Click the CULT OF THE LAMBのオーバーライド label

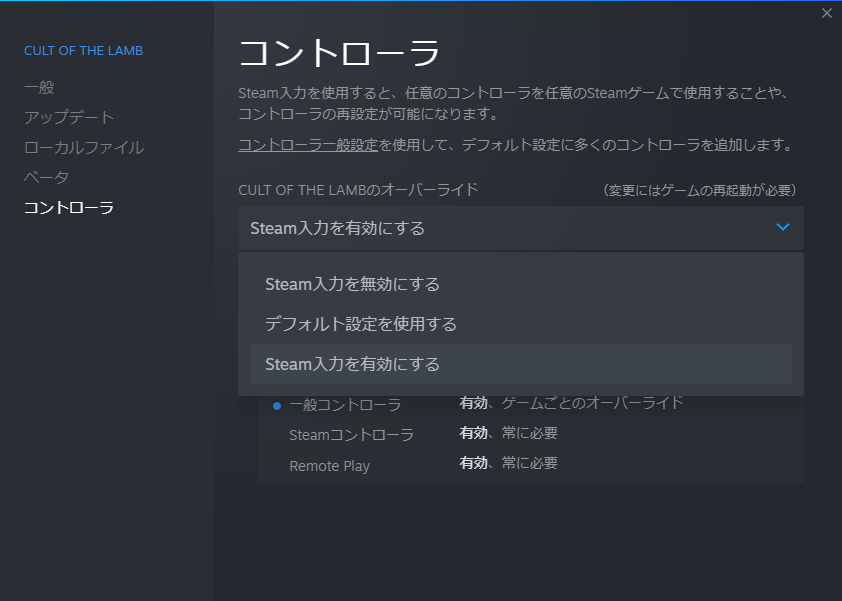[358, 190]
